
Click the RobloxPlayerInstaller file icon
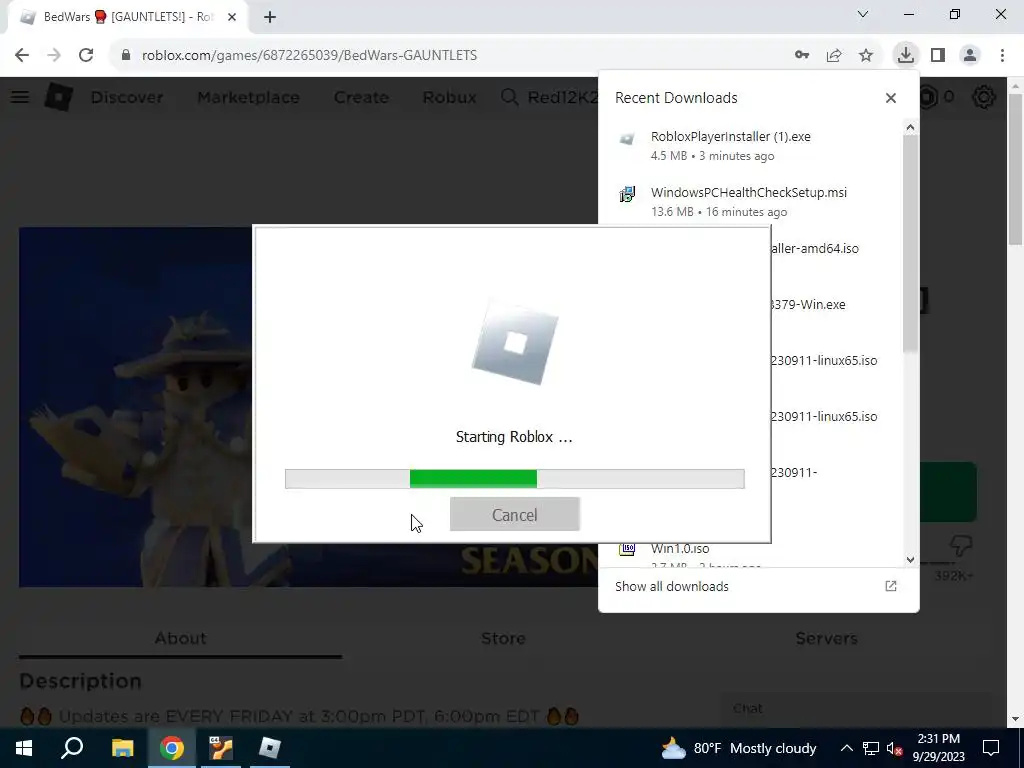627,138
